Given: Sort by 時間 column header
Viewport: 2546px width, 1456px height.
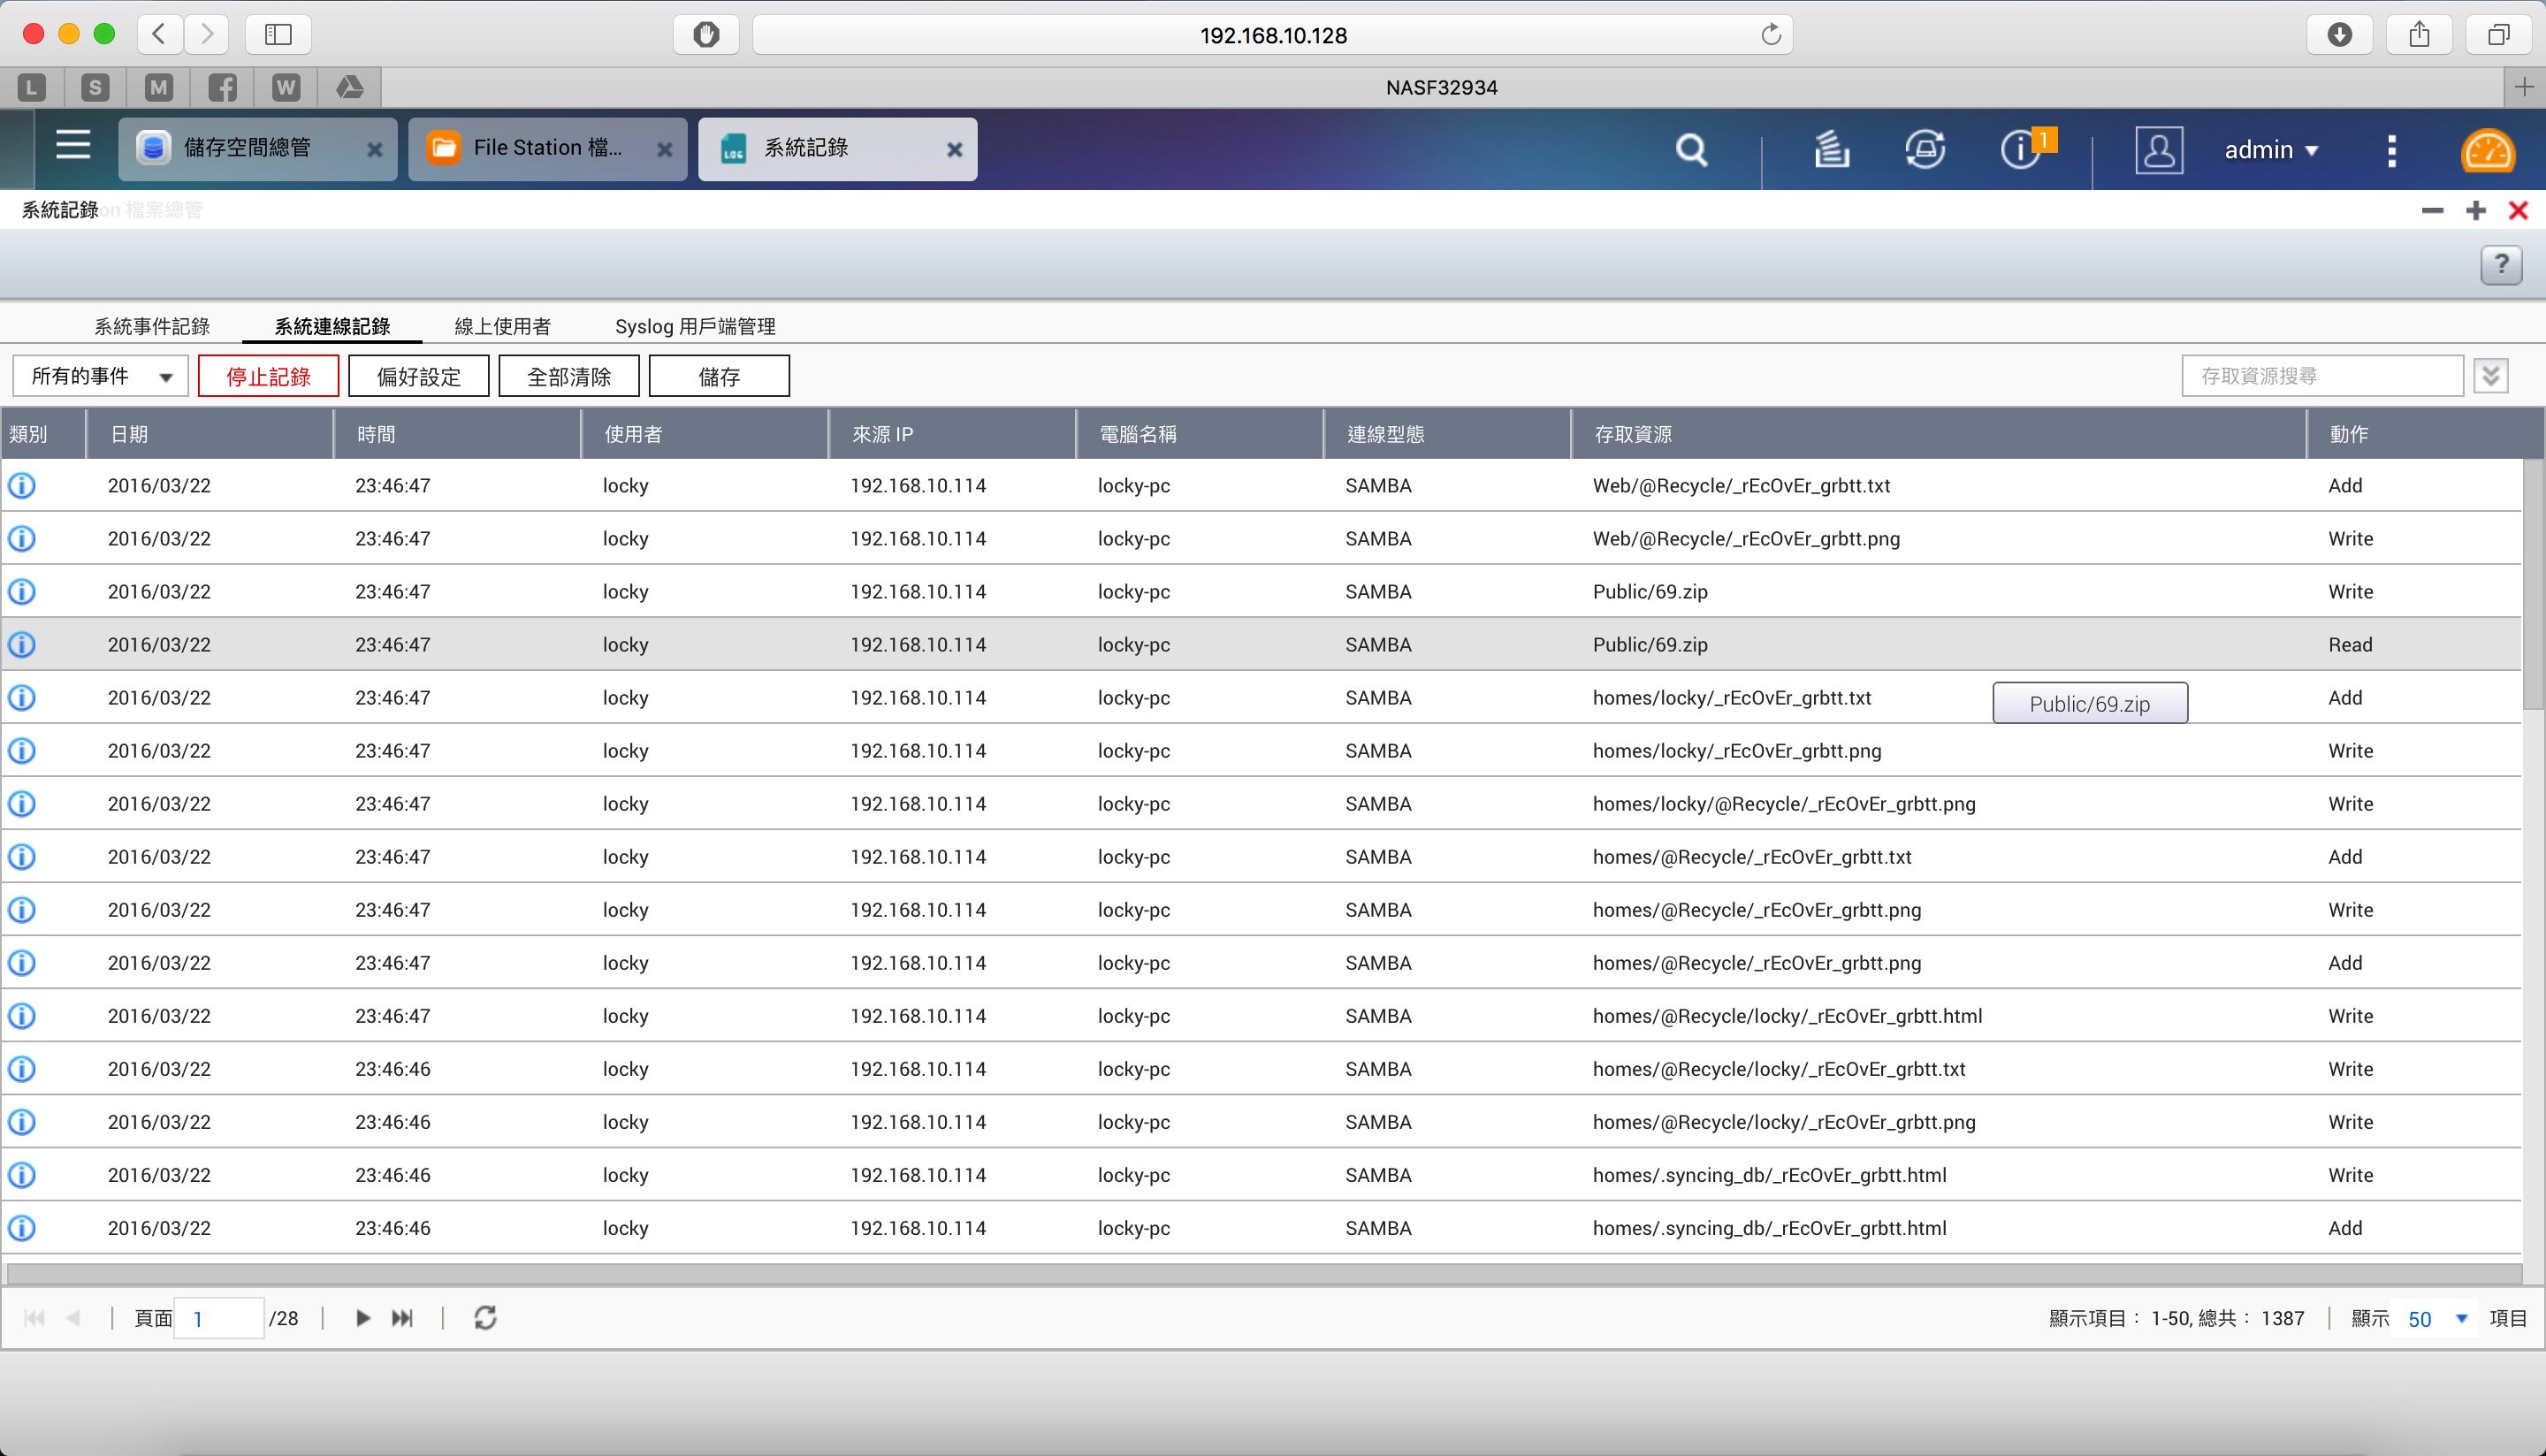Looking at the screenshot, I should (x=457, y=434).
